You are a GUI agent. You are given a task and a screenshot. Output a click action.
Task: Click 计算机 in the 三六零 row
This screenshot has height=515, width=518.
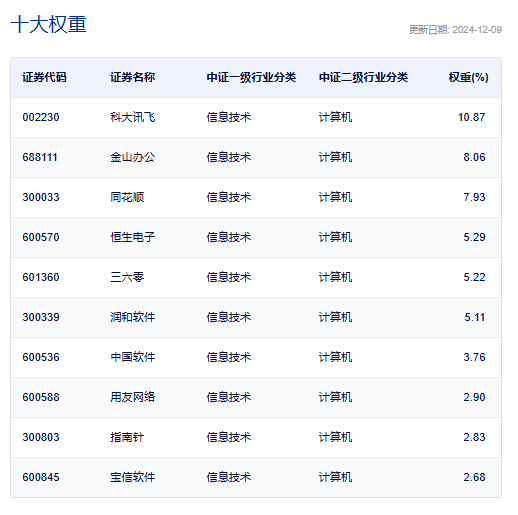pyautogui.click(x=335, y=277)
